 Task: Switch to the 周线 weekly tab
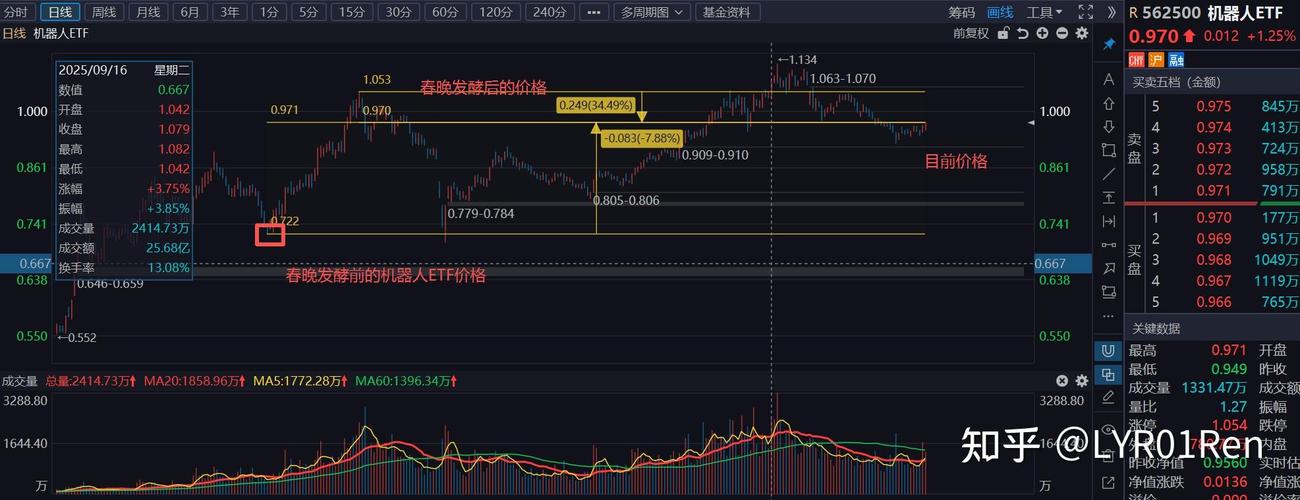point(103,12)
